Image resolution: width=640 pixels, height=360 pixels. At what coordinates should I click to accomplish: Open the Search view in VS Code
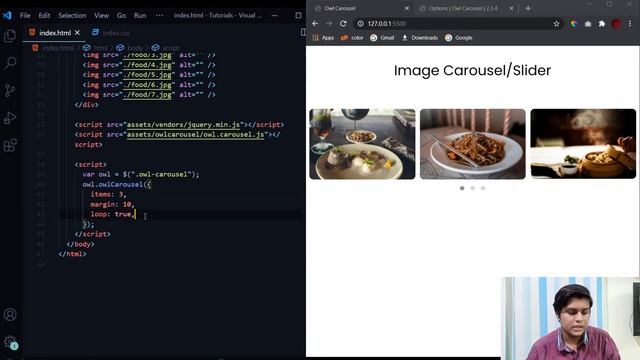(x=10, y=62)
